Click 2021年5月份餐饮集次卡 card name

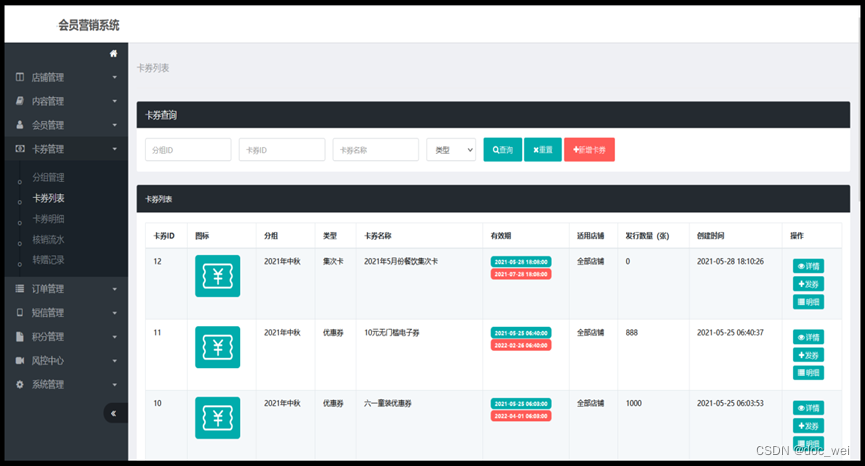coord(401,261)
